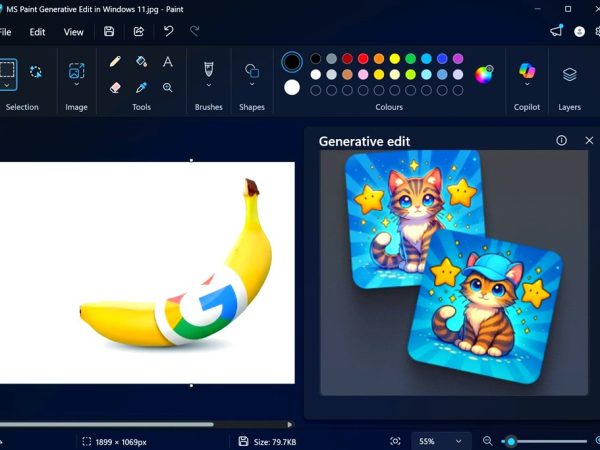This screenshot has height=450, width=600.
Task: Close the Generative edit panel
Action: (x=589, y=140)
